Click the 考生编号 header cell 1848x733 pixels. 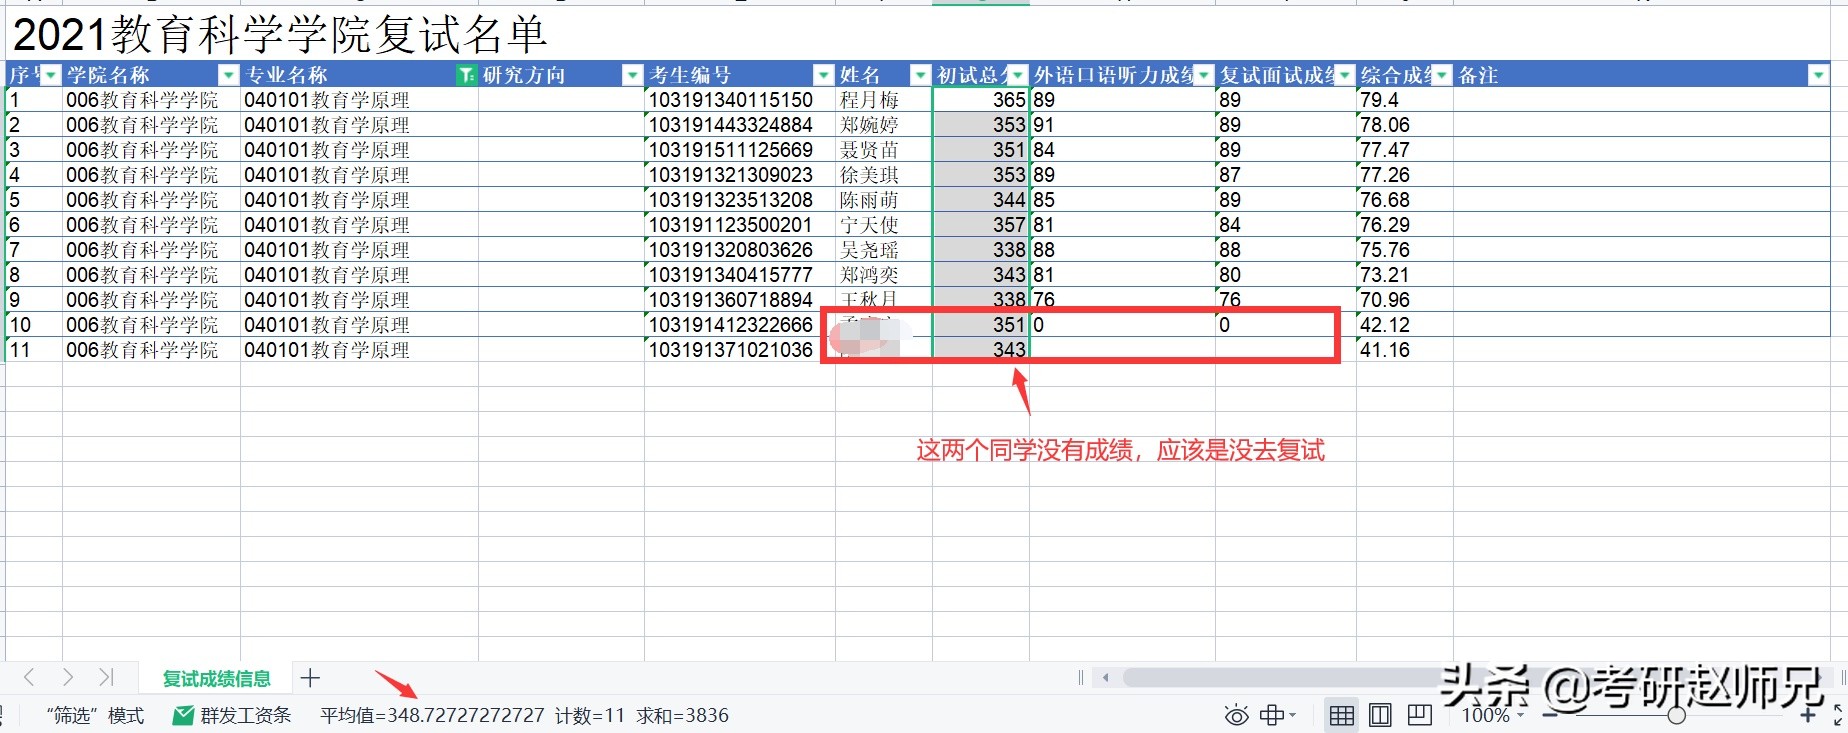(740, 75)
